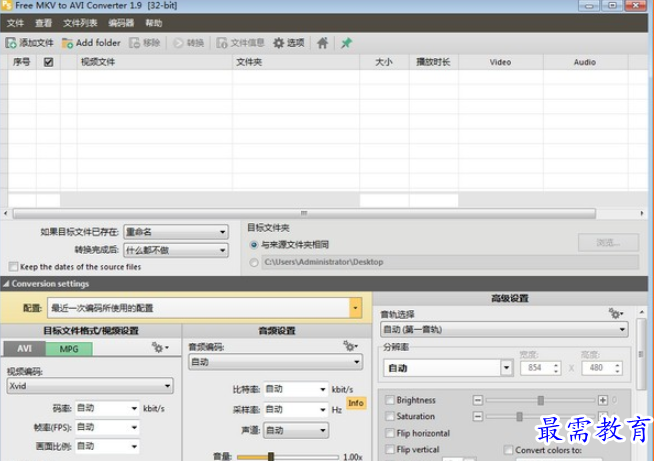
Task: Open the audio codec (音频编码) dropdown
Action: tap(275, 362)
